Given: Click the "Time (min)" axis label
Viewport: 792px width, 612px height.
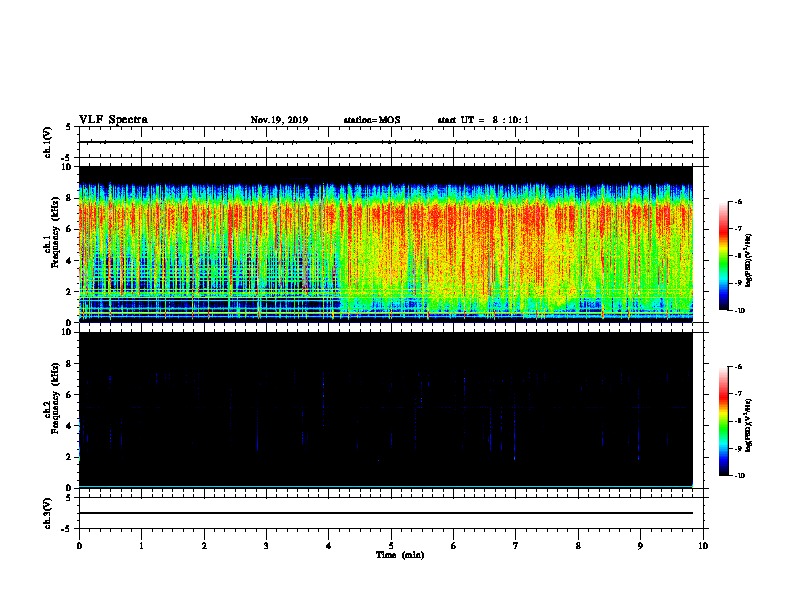Looking at the screenshot, I should pyautogui.click(x=400, y=555).
